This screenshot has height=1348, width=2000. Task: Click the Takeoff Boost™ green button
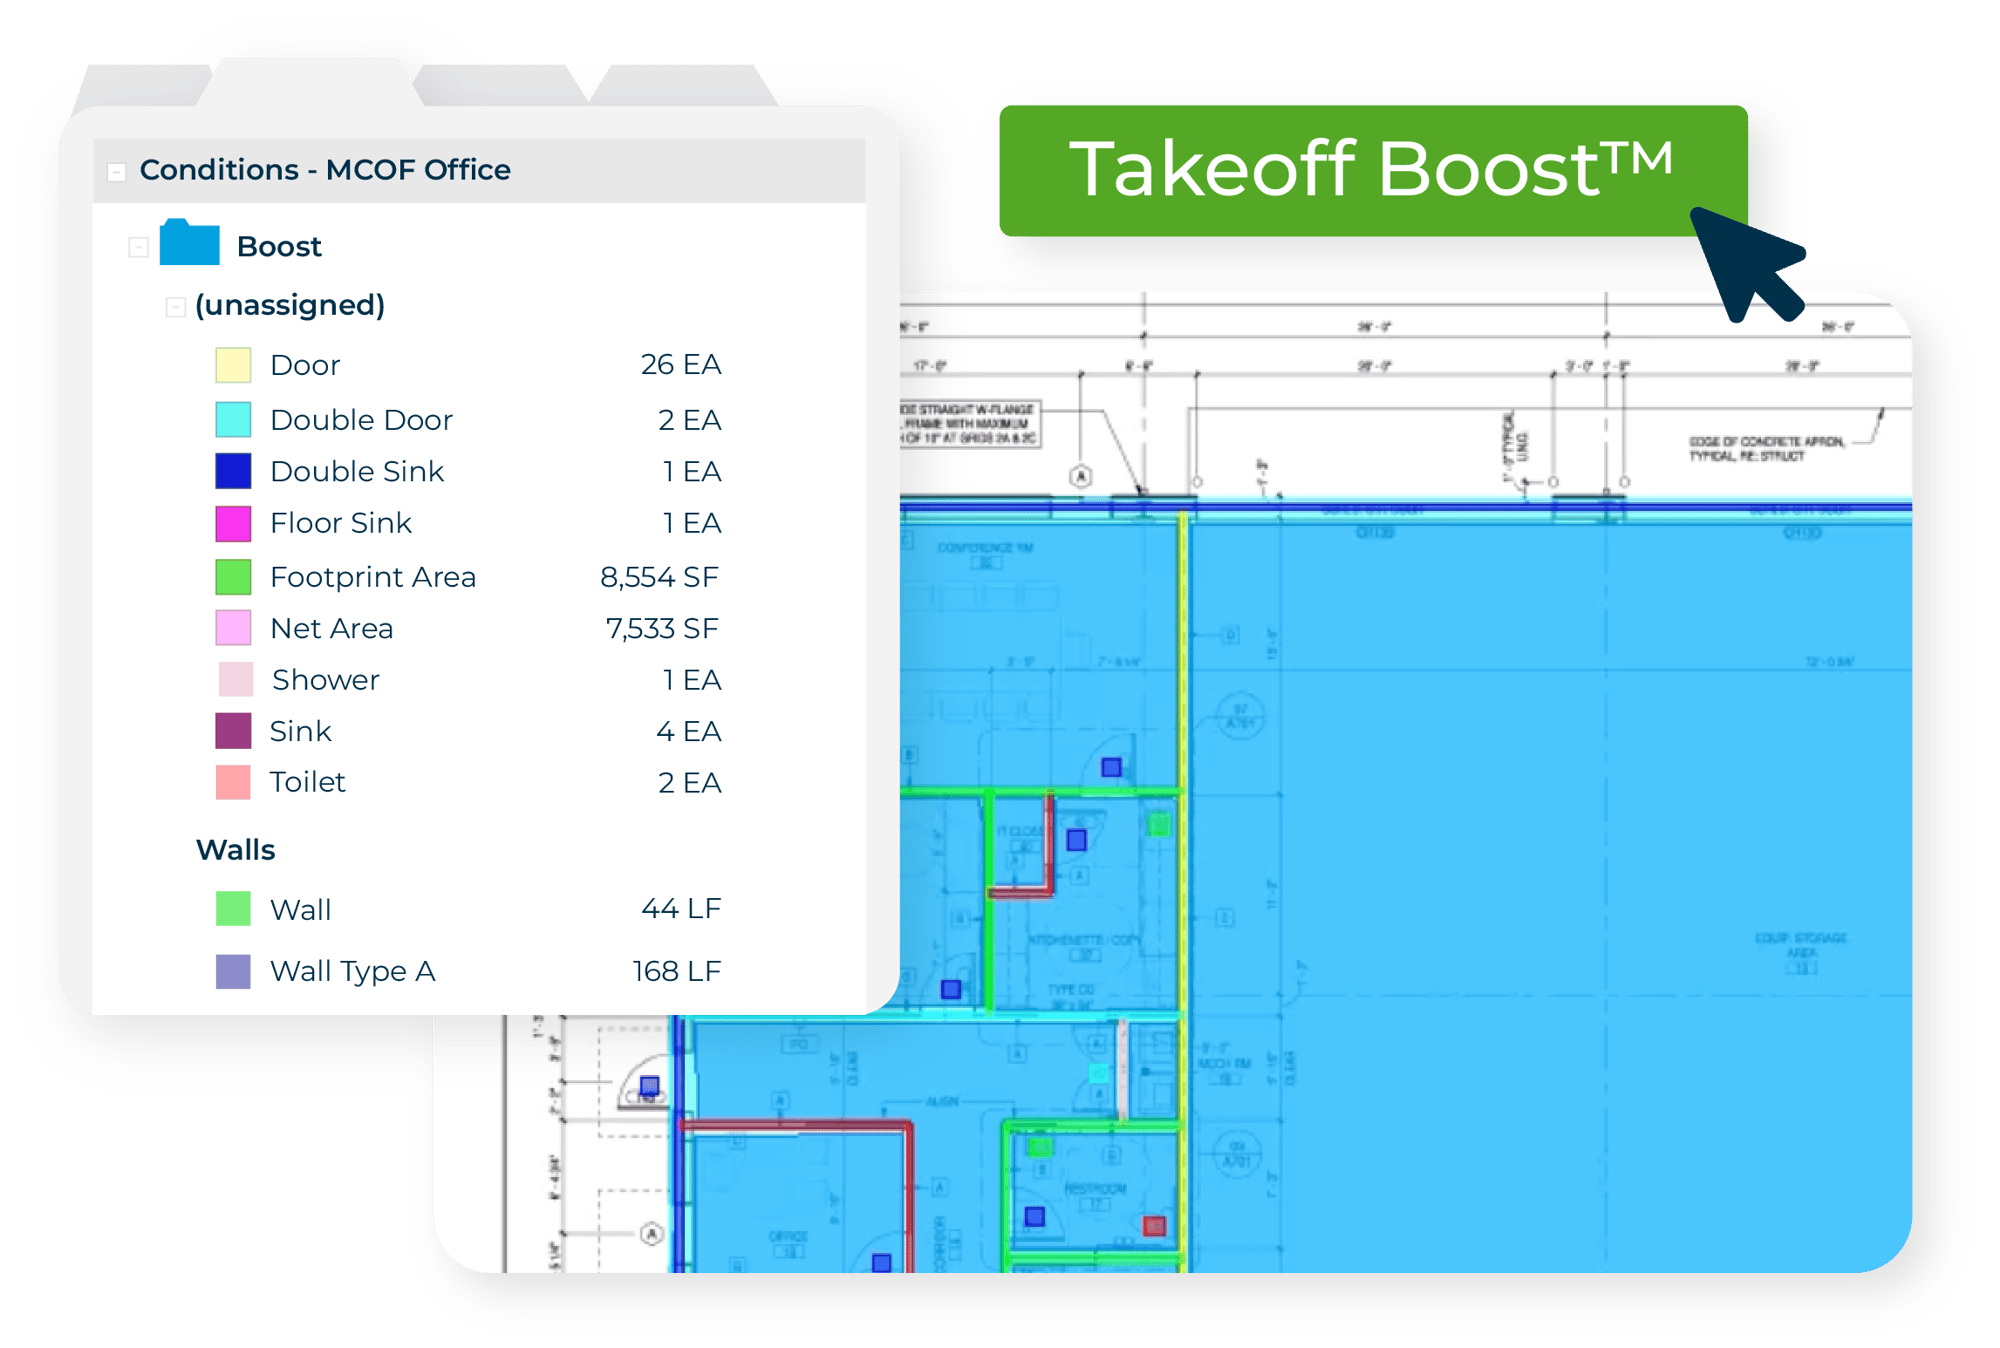click(x=1372, y=170)
